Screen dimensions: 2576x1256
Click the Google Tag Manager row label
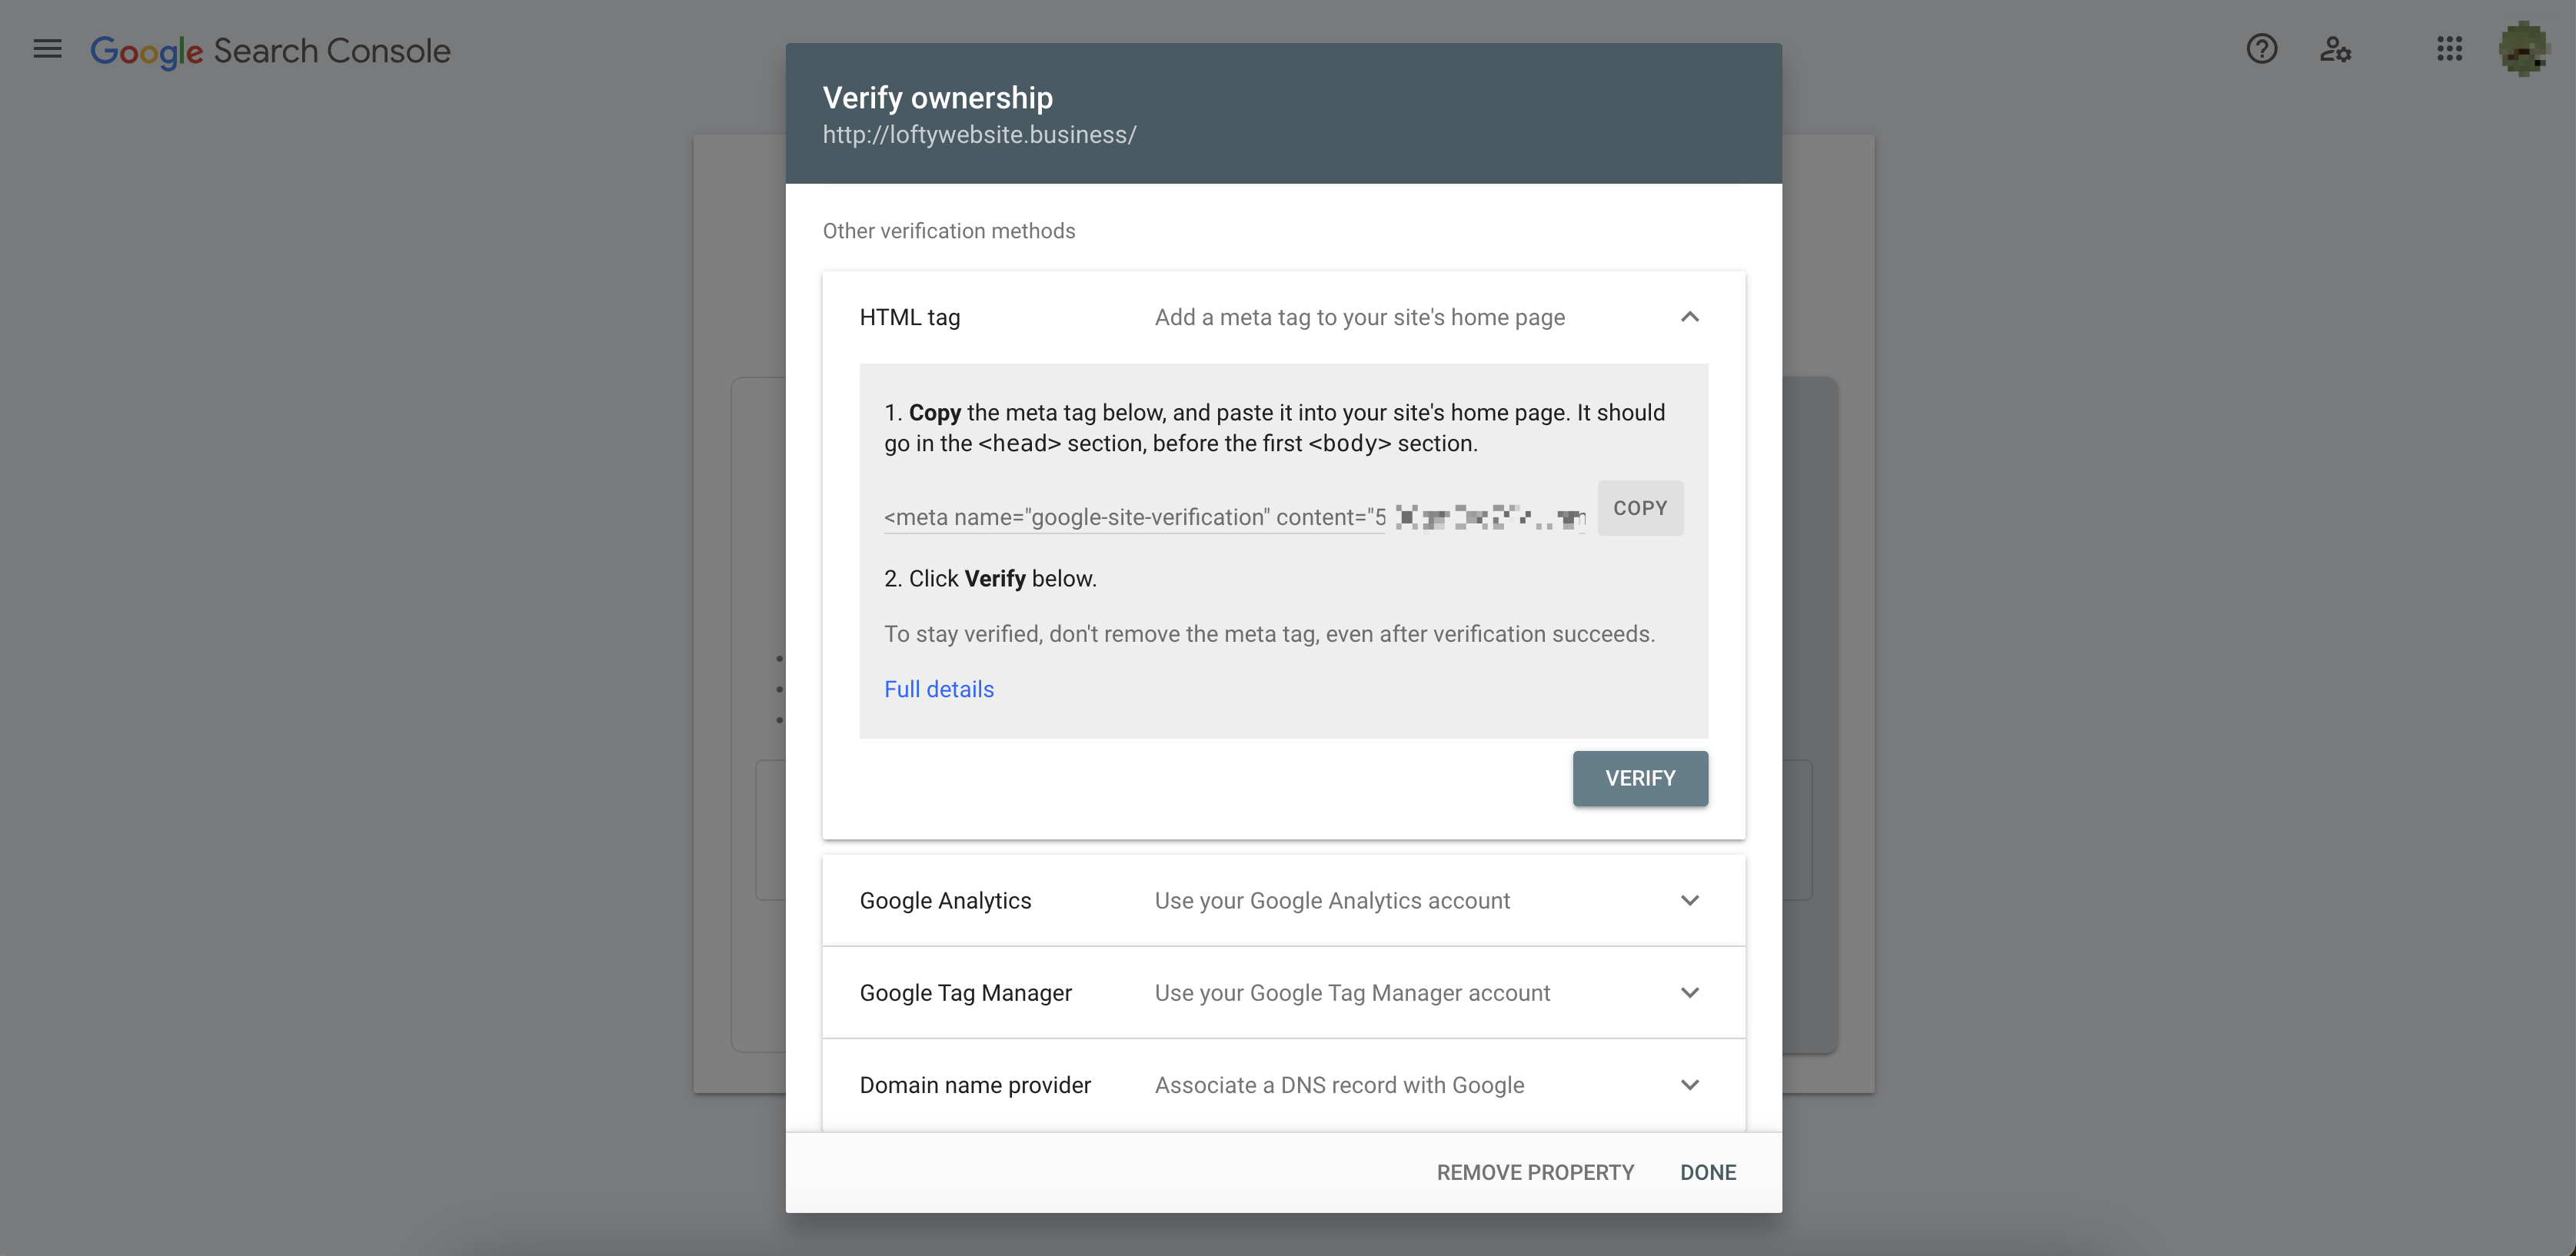pos(965,992)
